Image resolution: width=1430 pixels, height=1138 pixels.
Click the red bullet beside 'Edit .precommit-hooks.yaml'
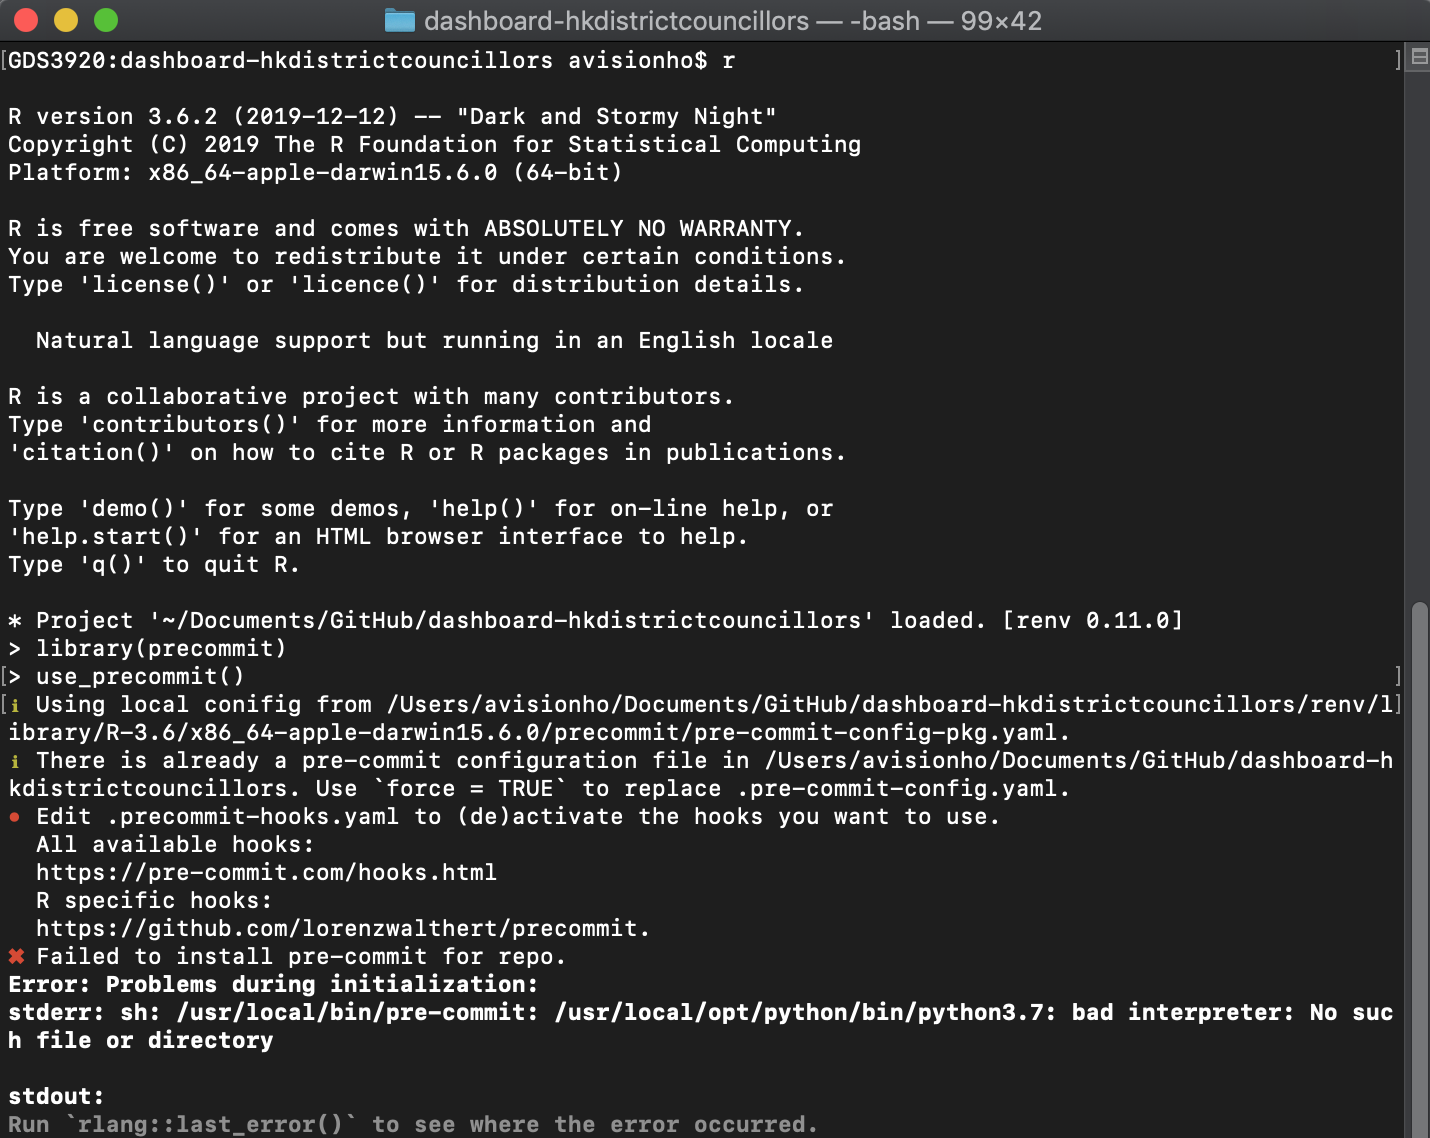point(14,817)
